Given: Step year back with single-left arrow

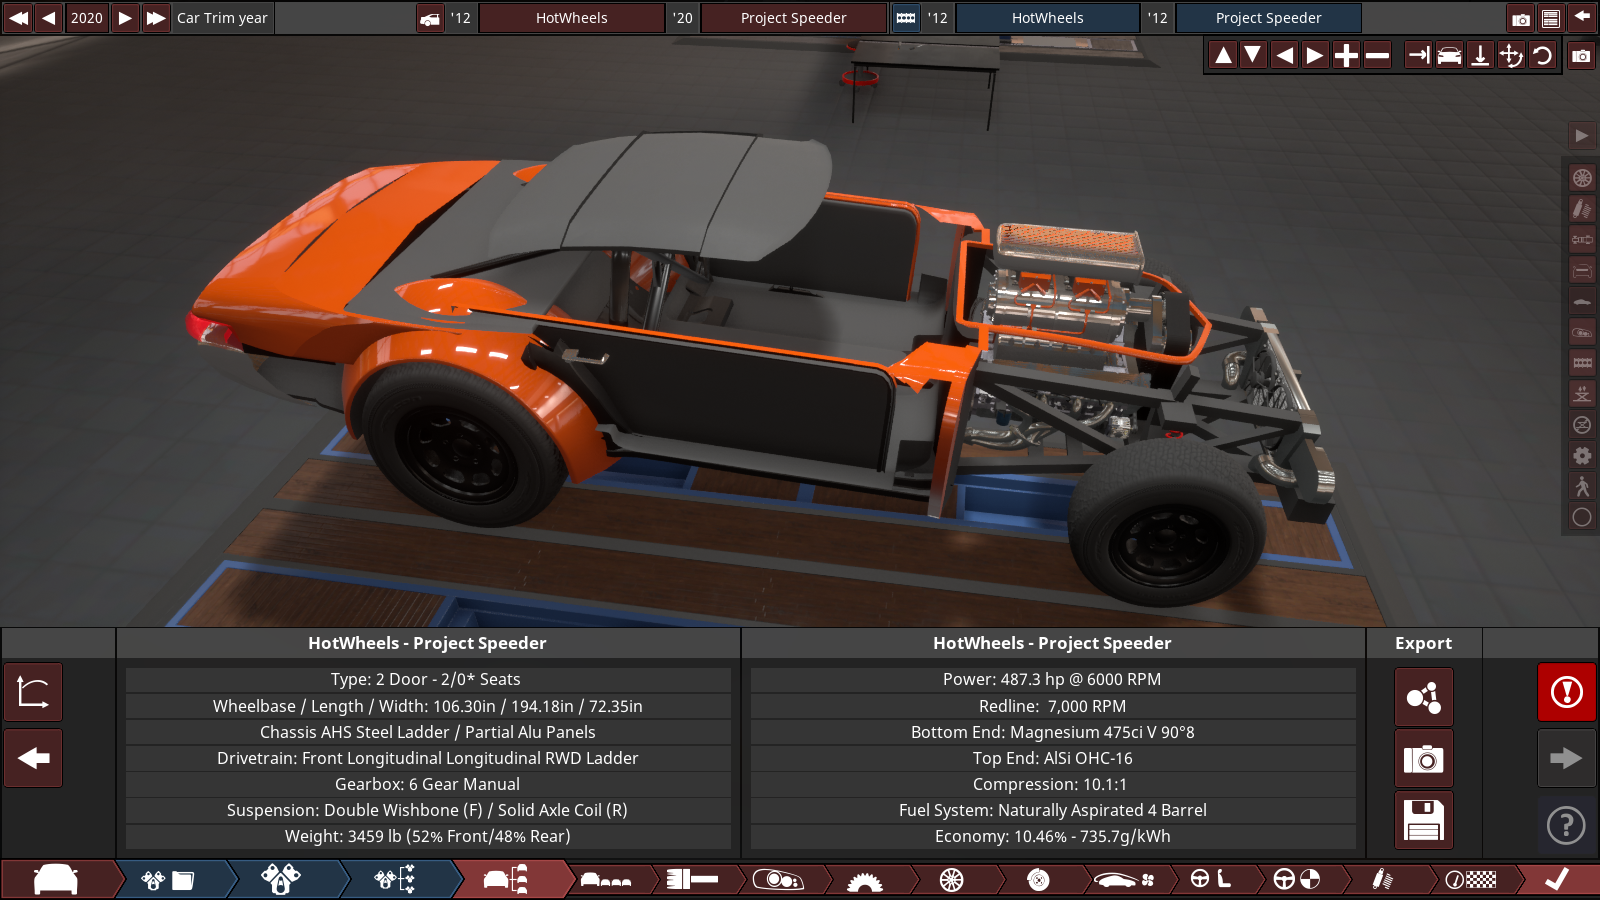Looking at the screenshot, I should coord(48,18).
